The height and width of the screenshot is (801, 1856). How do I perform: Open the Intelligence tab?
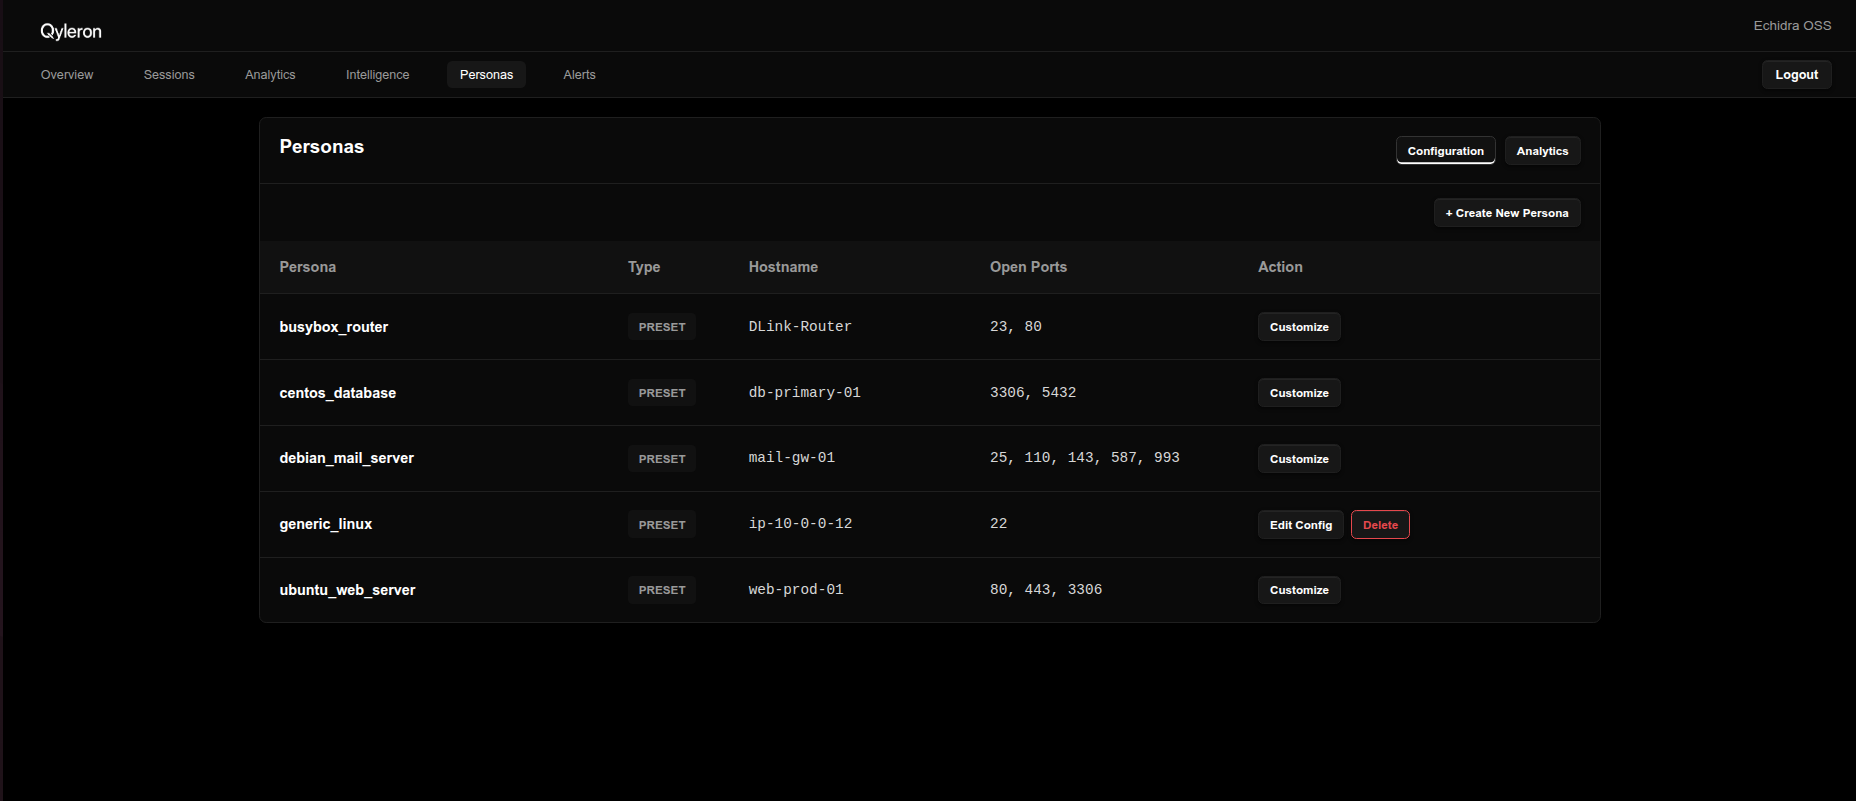(x=377, y=75)
